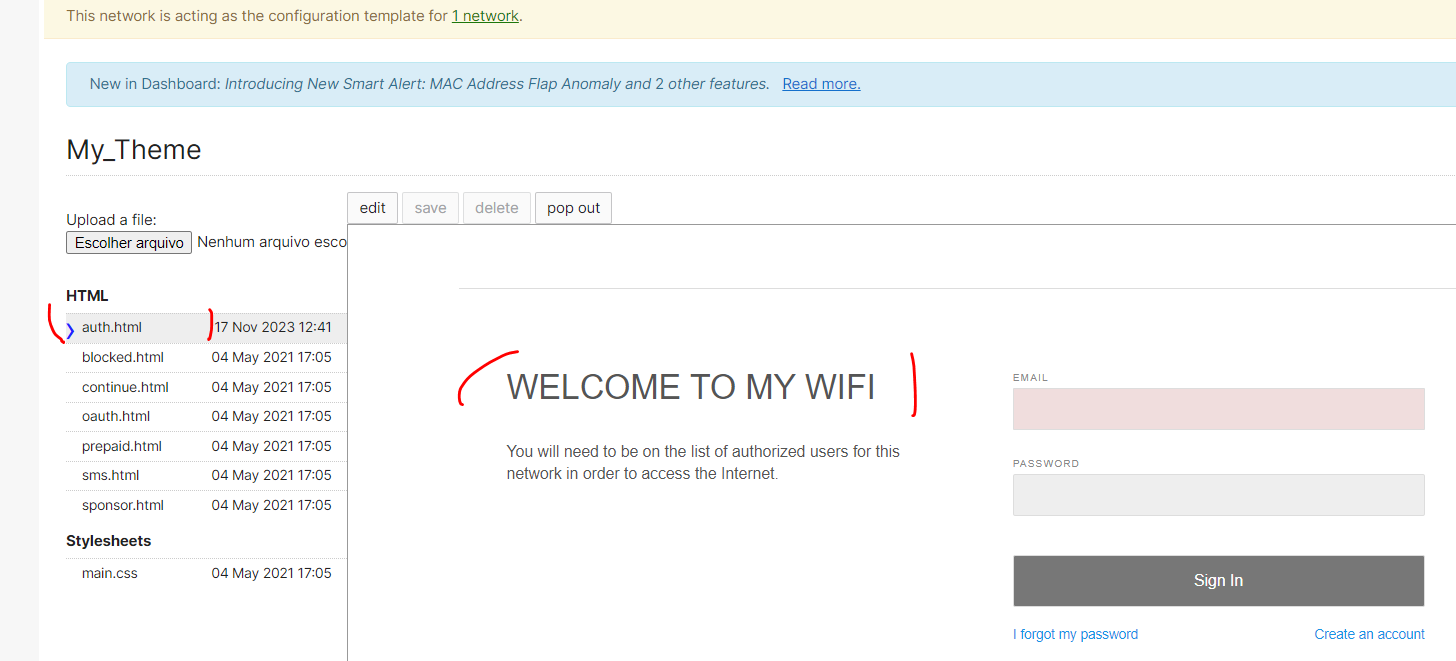Click the I forgot my password link
The width and height of the screenshot is (1456, 661).
click(x=1075, y=633)
